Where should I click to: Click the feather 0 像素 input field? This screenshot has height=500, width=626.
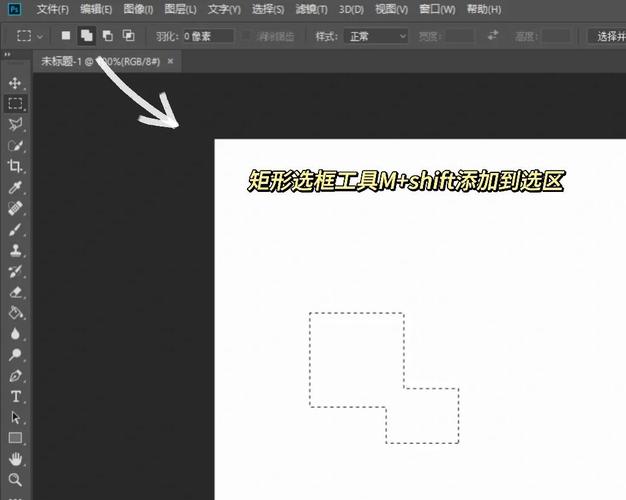pos(207,36)
